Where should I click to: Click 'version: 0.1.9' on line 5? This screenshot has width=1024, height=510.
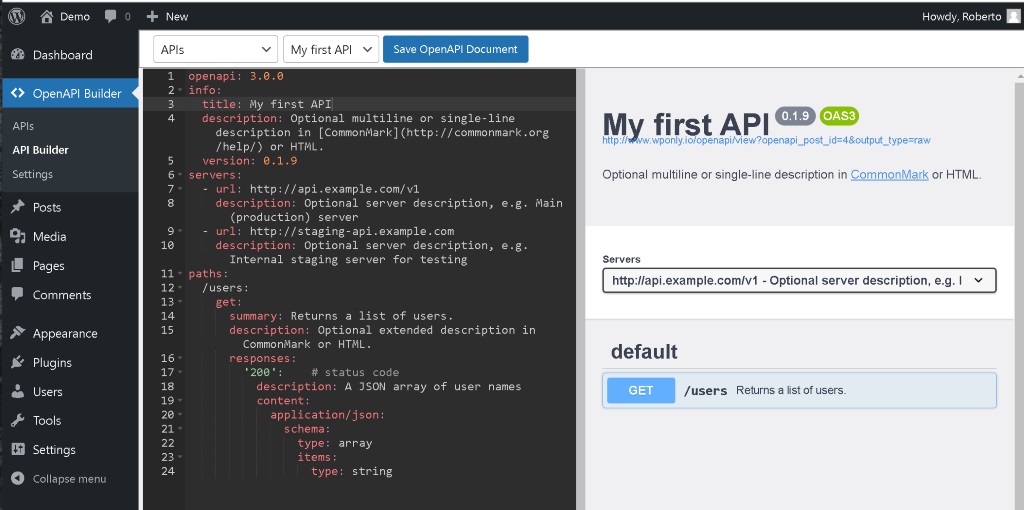[x=249, y=161]
